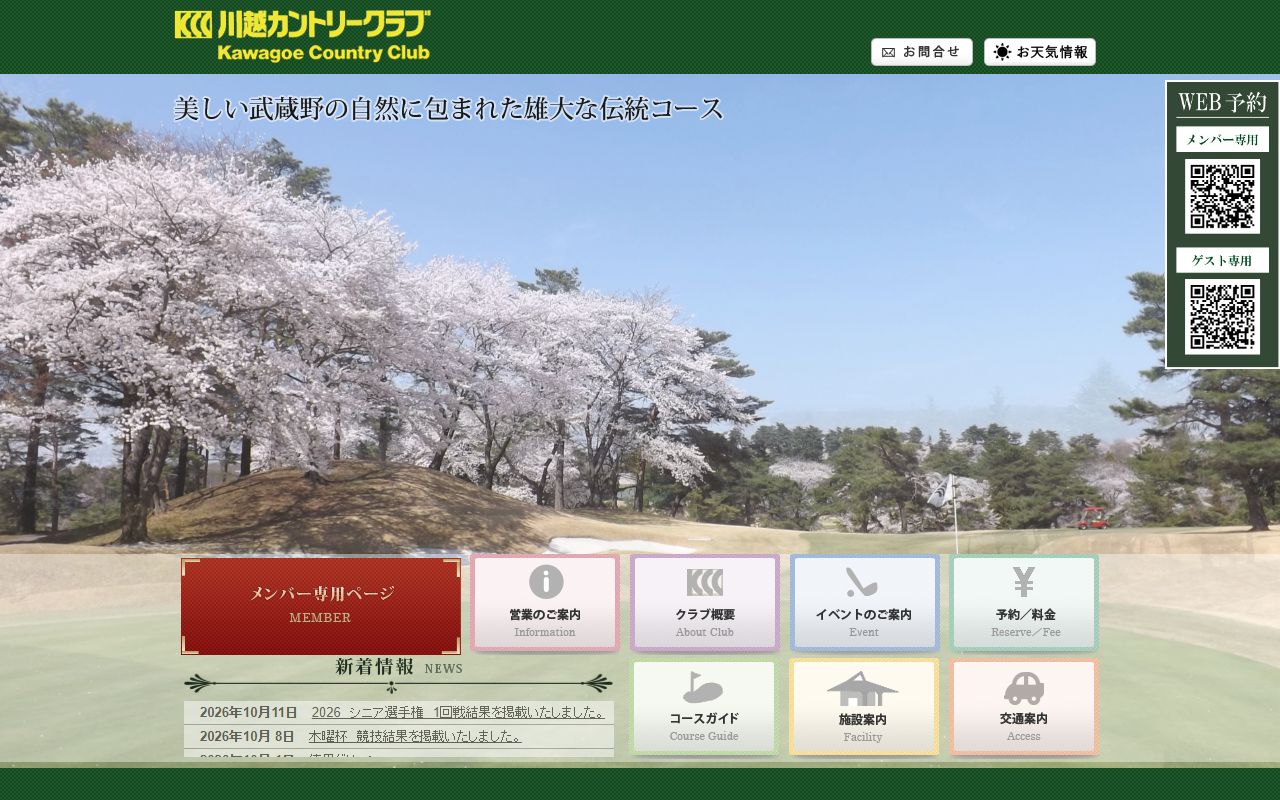Click the guest-only QR code

(1222, 317)
